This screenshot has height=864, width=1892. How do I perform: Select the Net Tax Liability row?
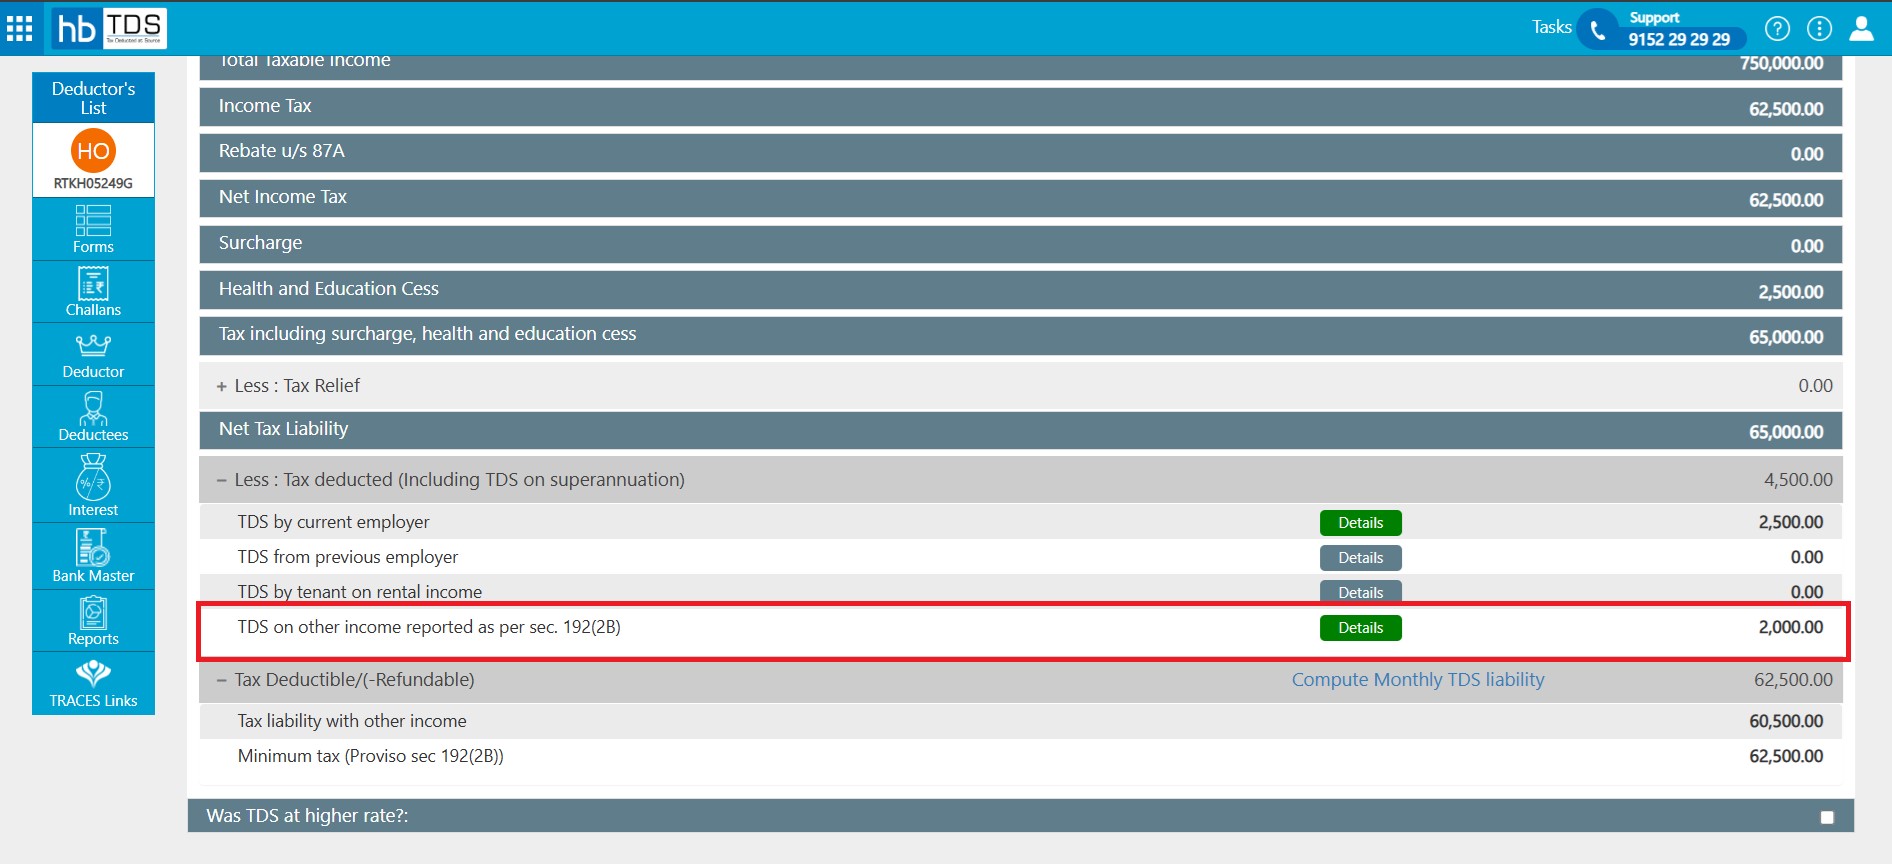1020,430
